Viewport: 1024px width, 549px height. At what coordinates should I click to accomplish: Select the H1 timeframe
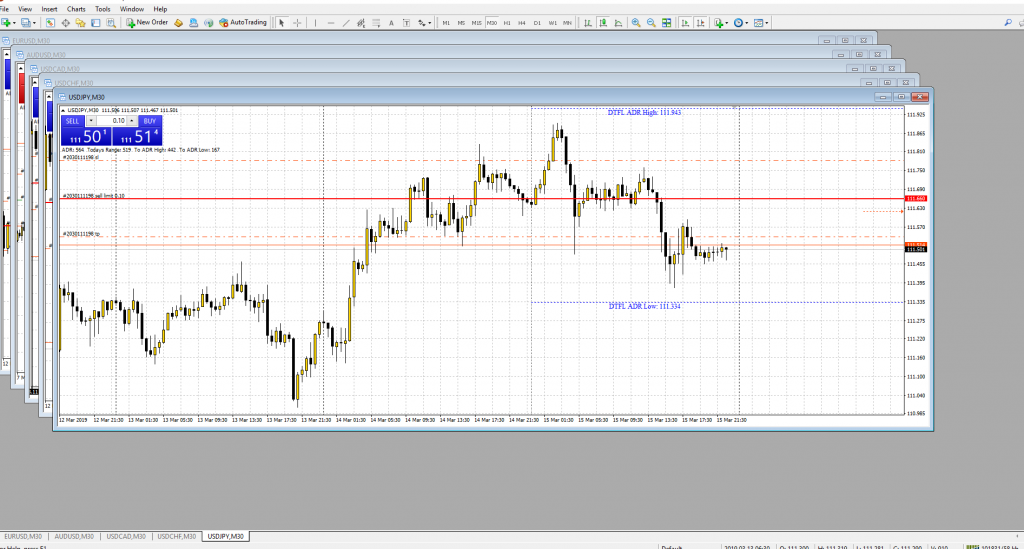point(507,23)
